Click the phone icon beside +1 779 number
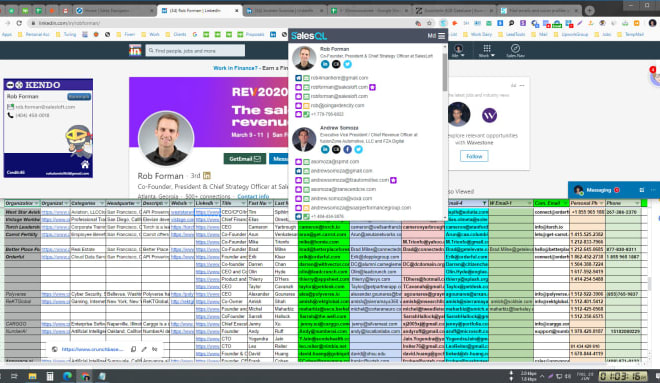This screenshot has height=383, width=660. click(x=306, y=114)
